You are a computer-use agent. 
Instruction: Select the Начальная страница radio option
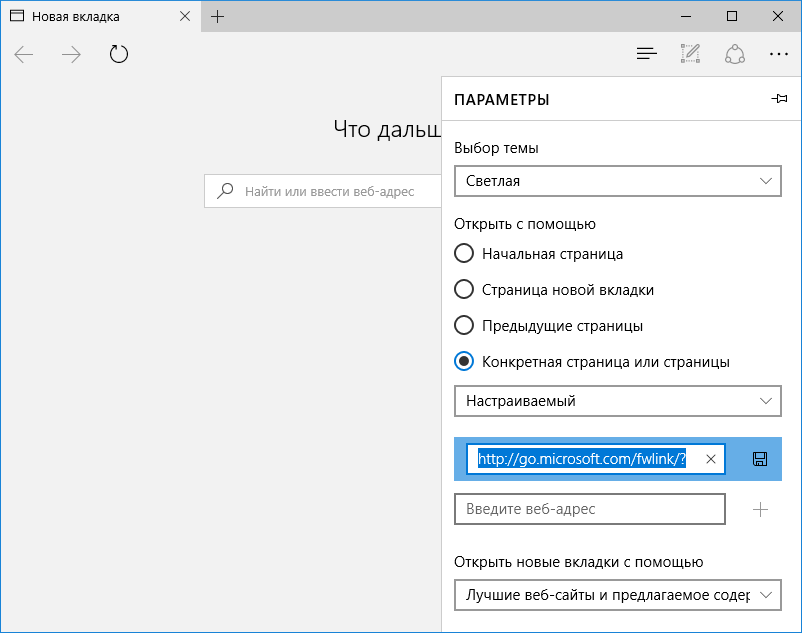(539, 254)
